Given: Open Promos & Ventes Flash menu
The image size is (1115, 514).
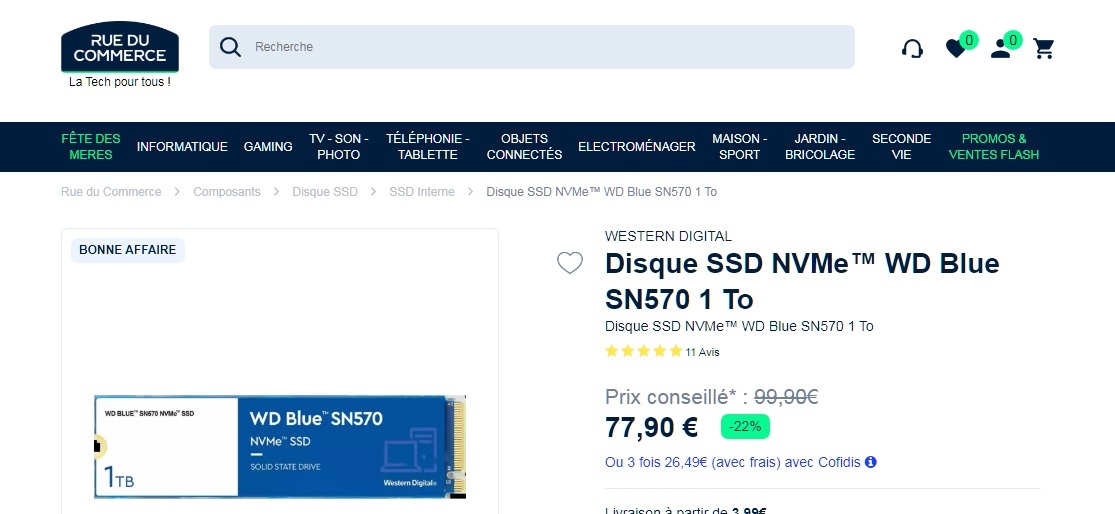Looking at the screenshot, I should coord(993,146).
